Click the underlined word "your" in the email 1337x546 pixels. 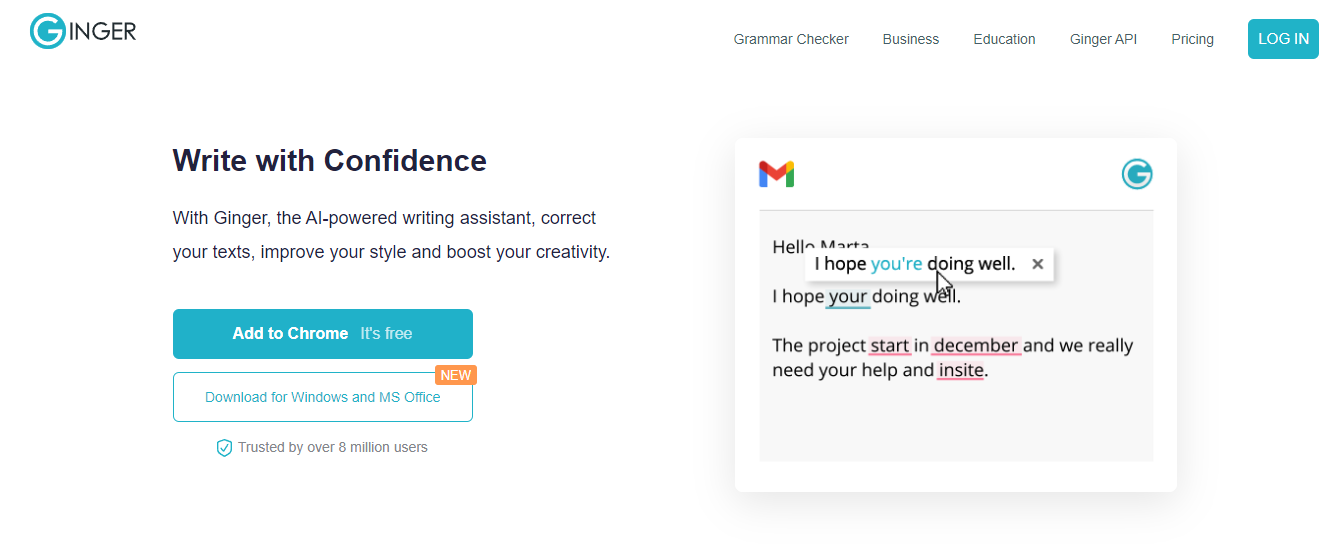(848, 296)
